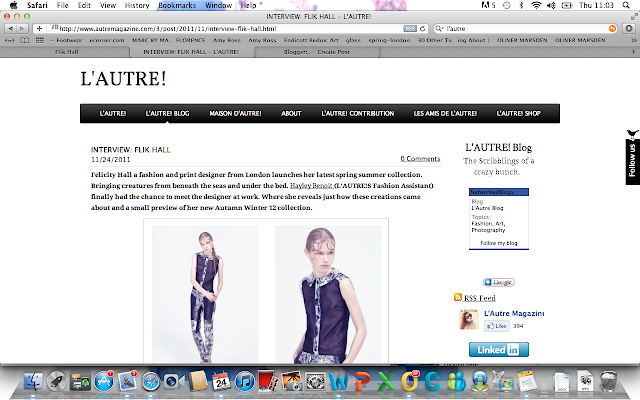The height and width of the screenshot is (400, 640).
Task: Open L'AUTRE! CONTRIBUTION navigation item
Action: pyautogui.click(x=358, y=113)
